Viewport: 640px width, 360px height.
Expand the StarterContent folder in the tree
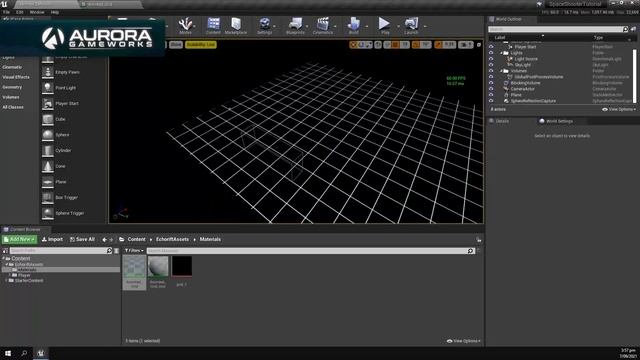[6, 281]
